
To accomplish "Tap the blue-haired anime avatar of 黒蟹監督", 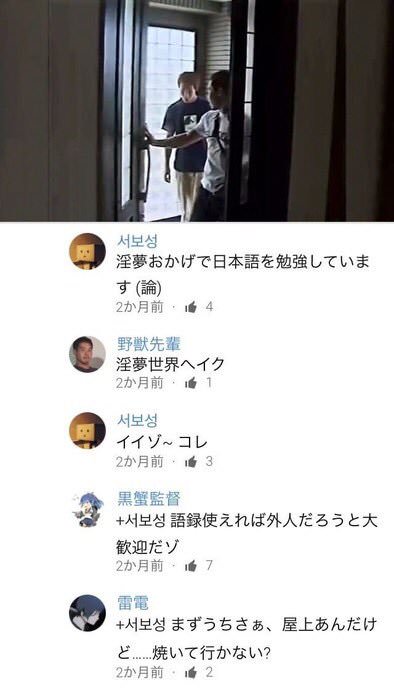I will [x=87, y=509].
